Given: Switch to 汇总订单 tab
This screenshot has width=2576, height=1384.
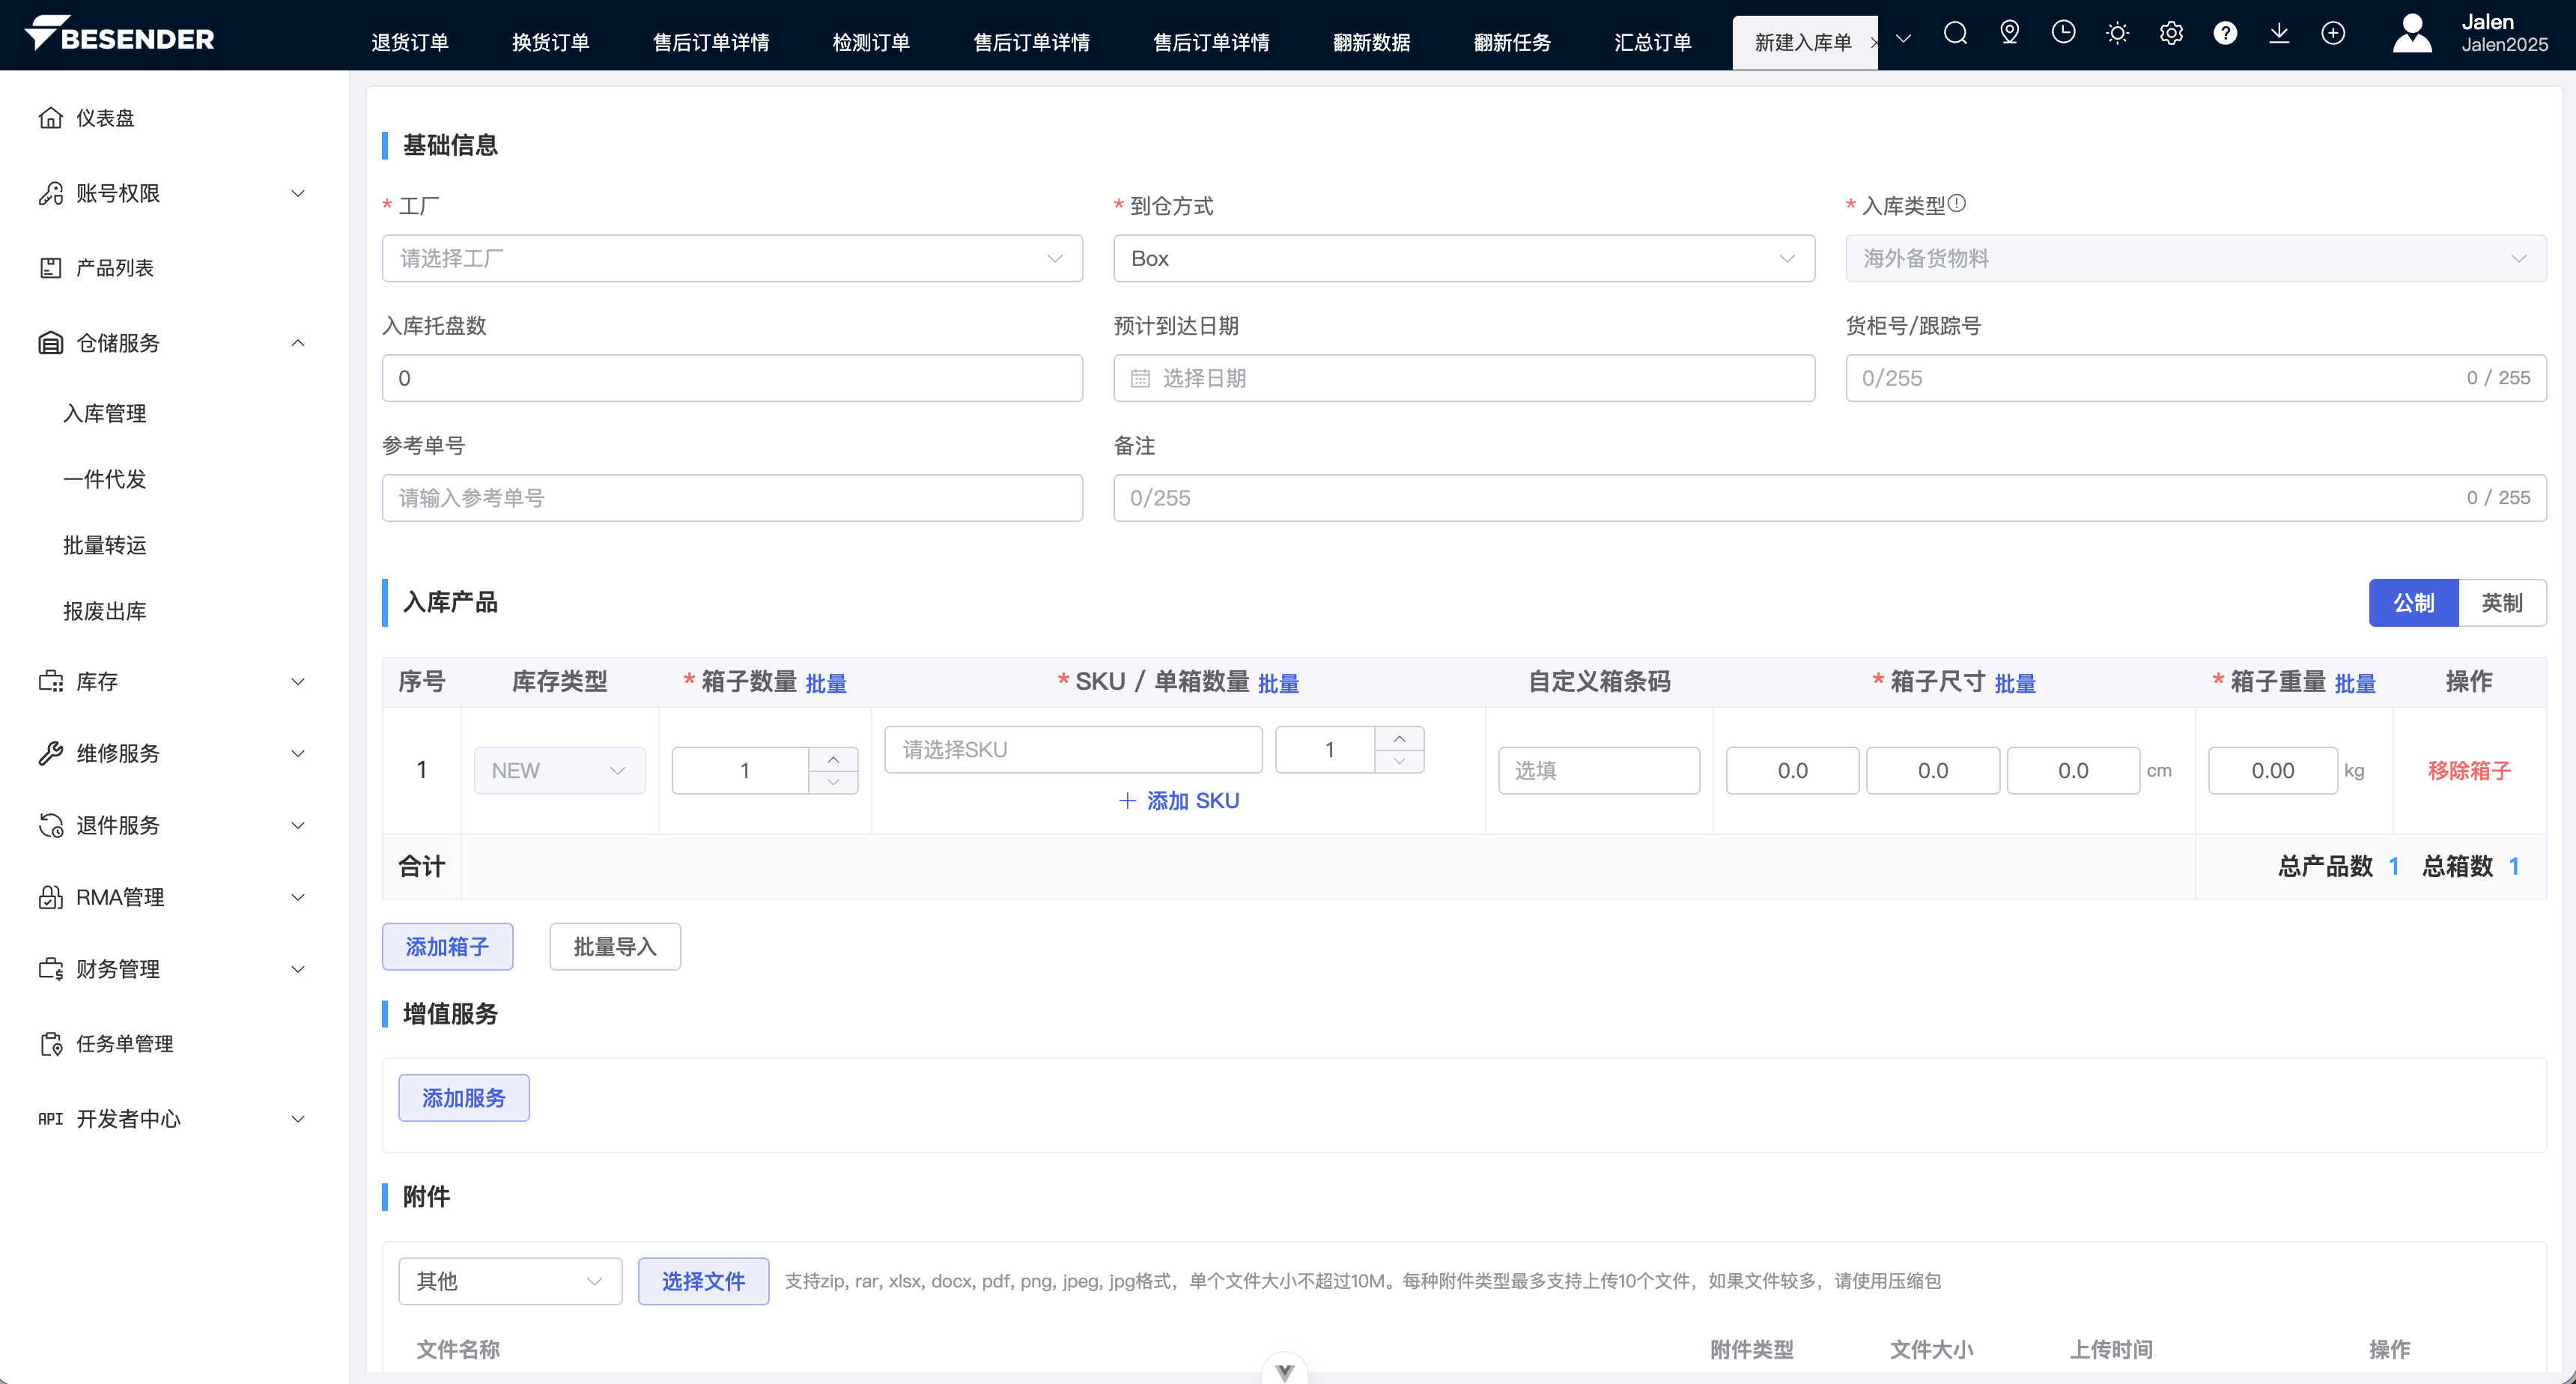Looking at the screenshot, I should coord(1653,43).
